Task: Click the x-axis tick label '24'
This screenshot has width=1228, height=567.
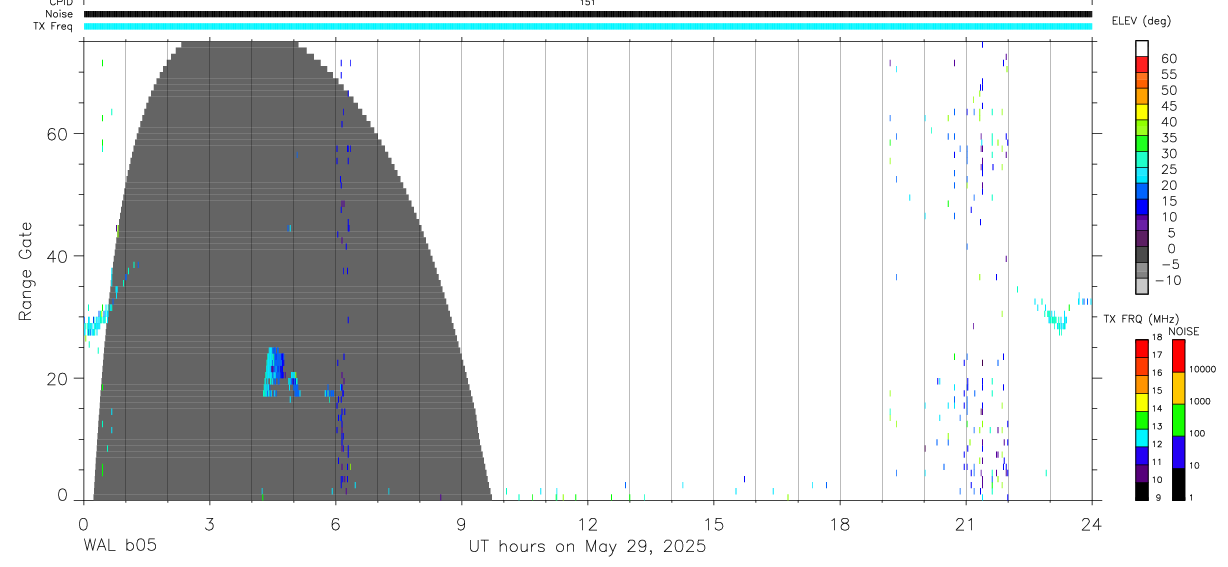Action: tap(1091, 523)
